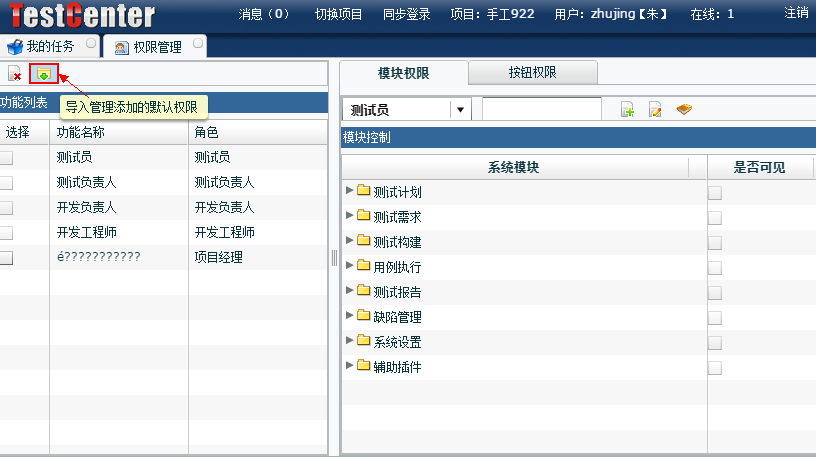816x458 pixels.
Task: Click the add page icon with green plus
Action: 627,110
